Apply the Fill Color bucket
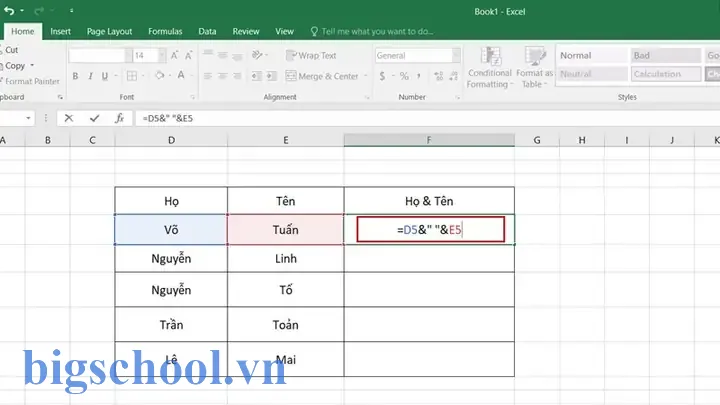The height and width of the screenshot is (405, 720). point(159,75)
